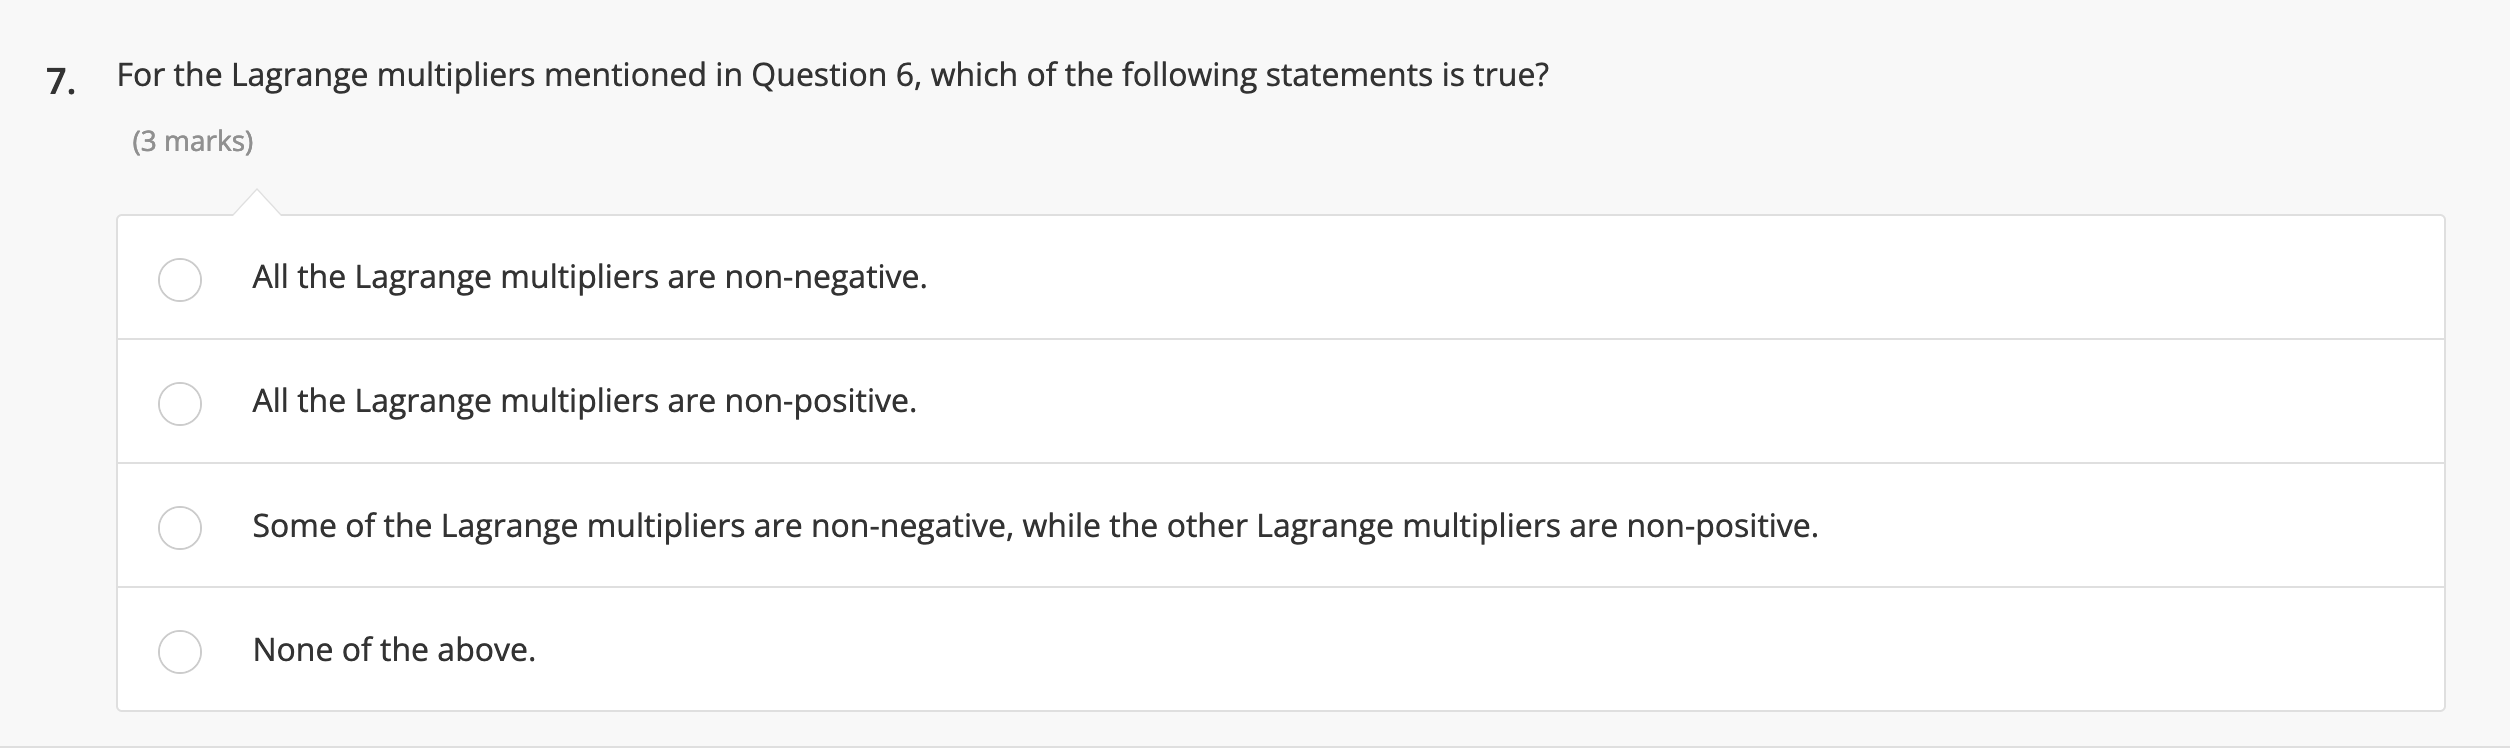The height and width of the screenshot is (750, 2510).
Task: Click the 3 marks label
Action: pyautogui.click(x=193, y=141)
